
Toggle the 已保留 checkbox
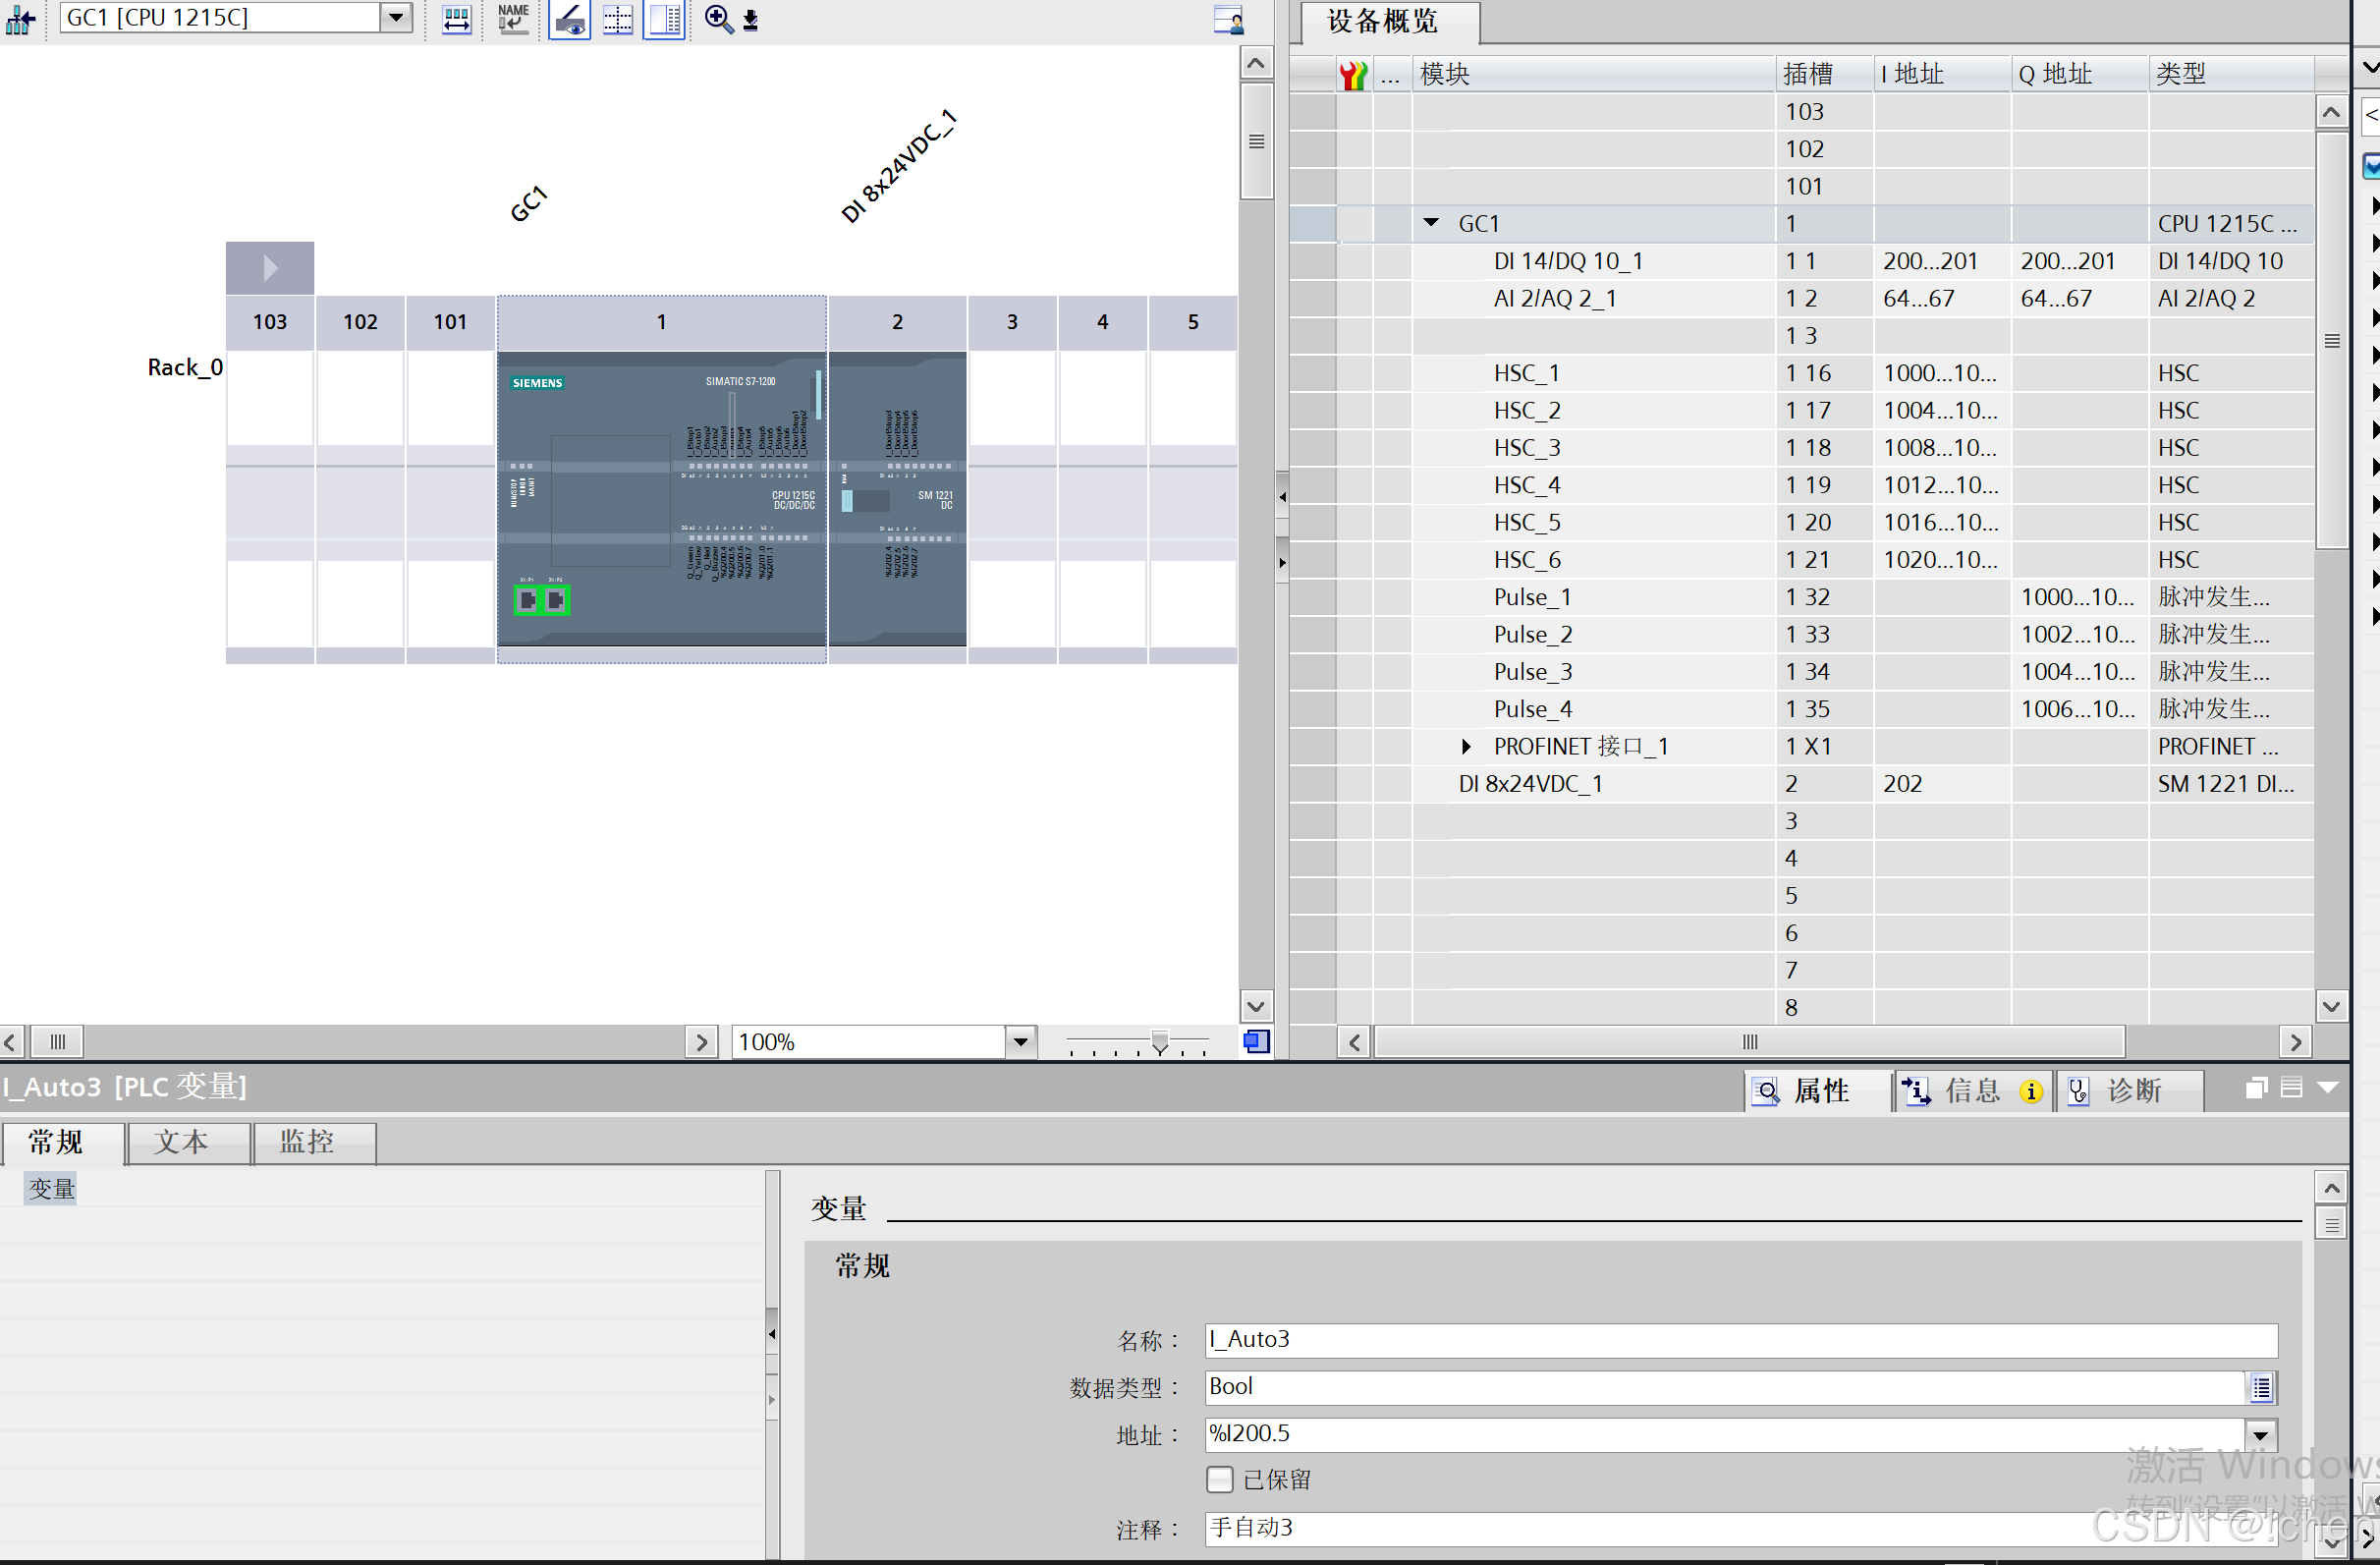click(x=1219, y=1479)
